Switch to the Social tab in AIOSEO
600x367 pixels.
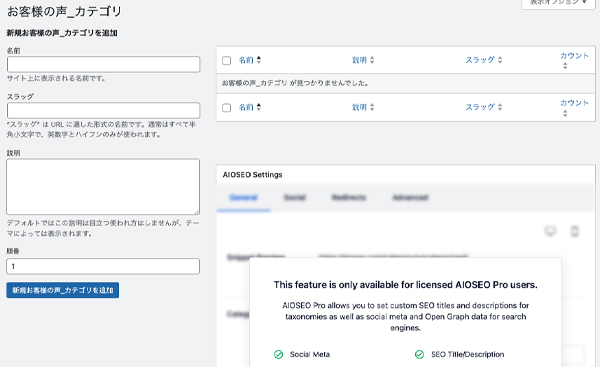[x=295, y=197]
